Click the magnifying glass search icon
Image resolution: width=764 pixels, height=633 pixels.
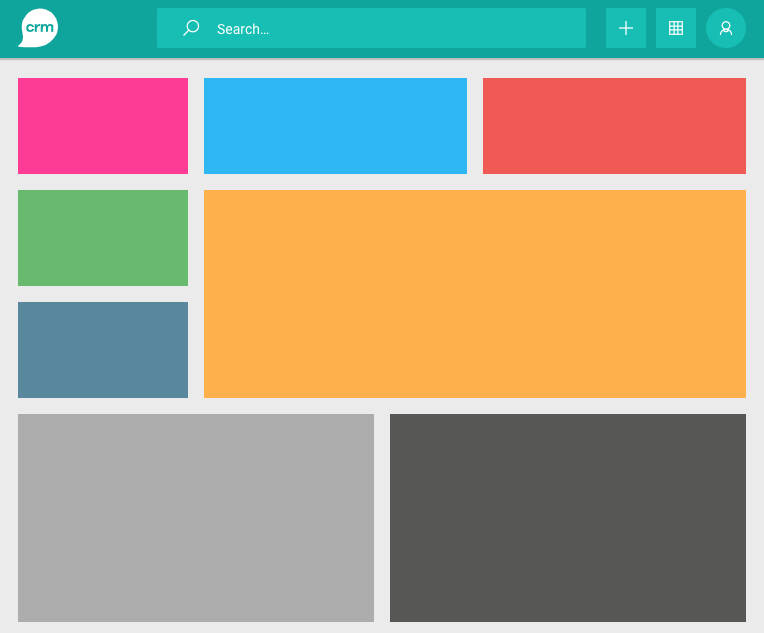click(191, 28)
